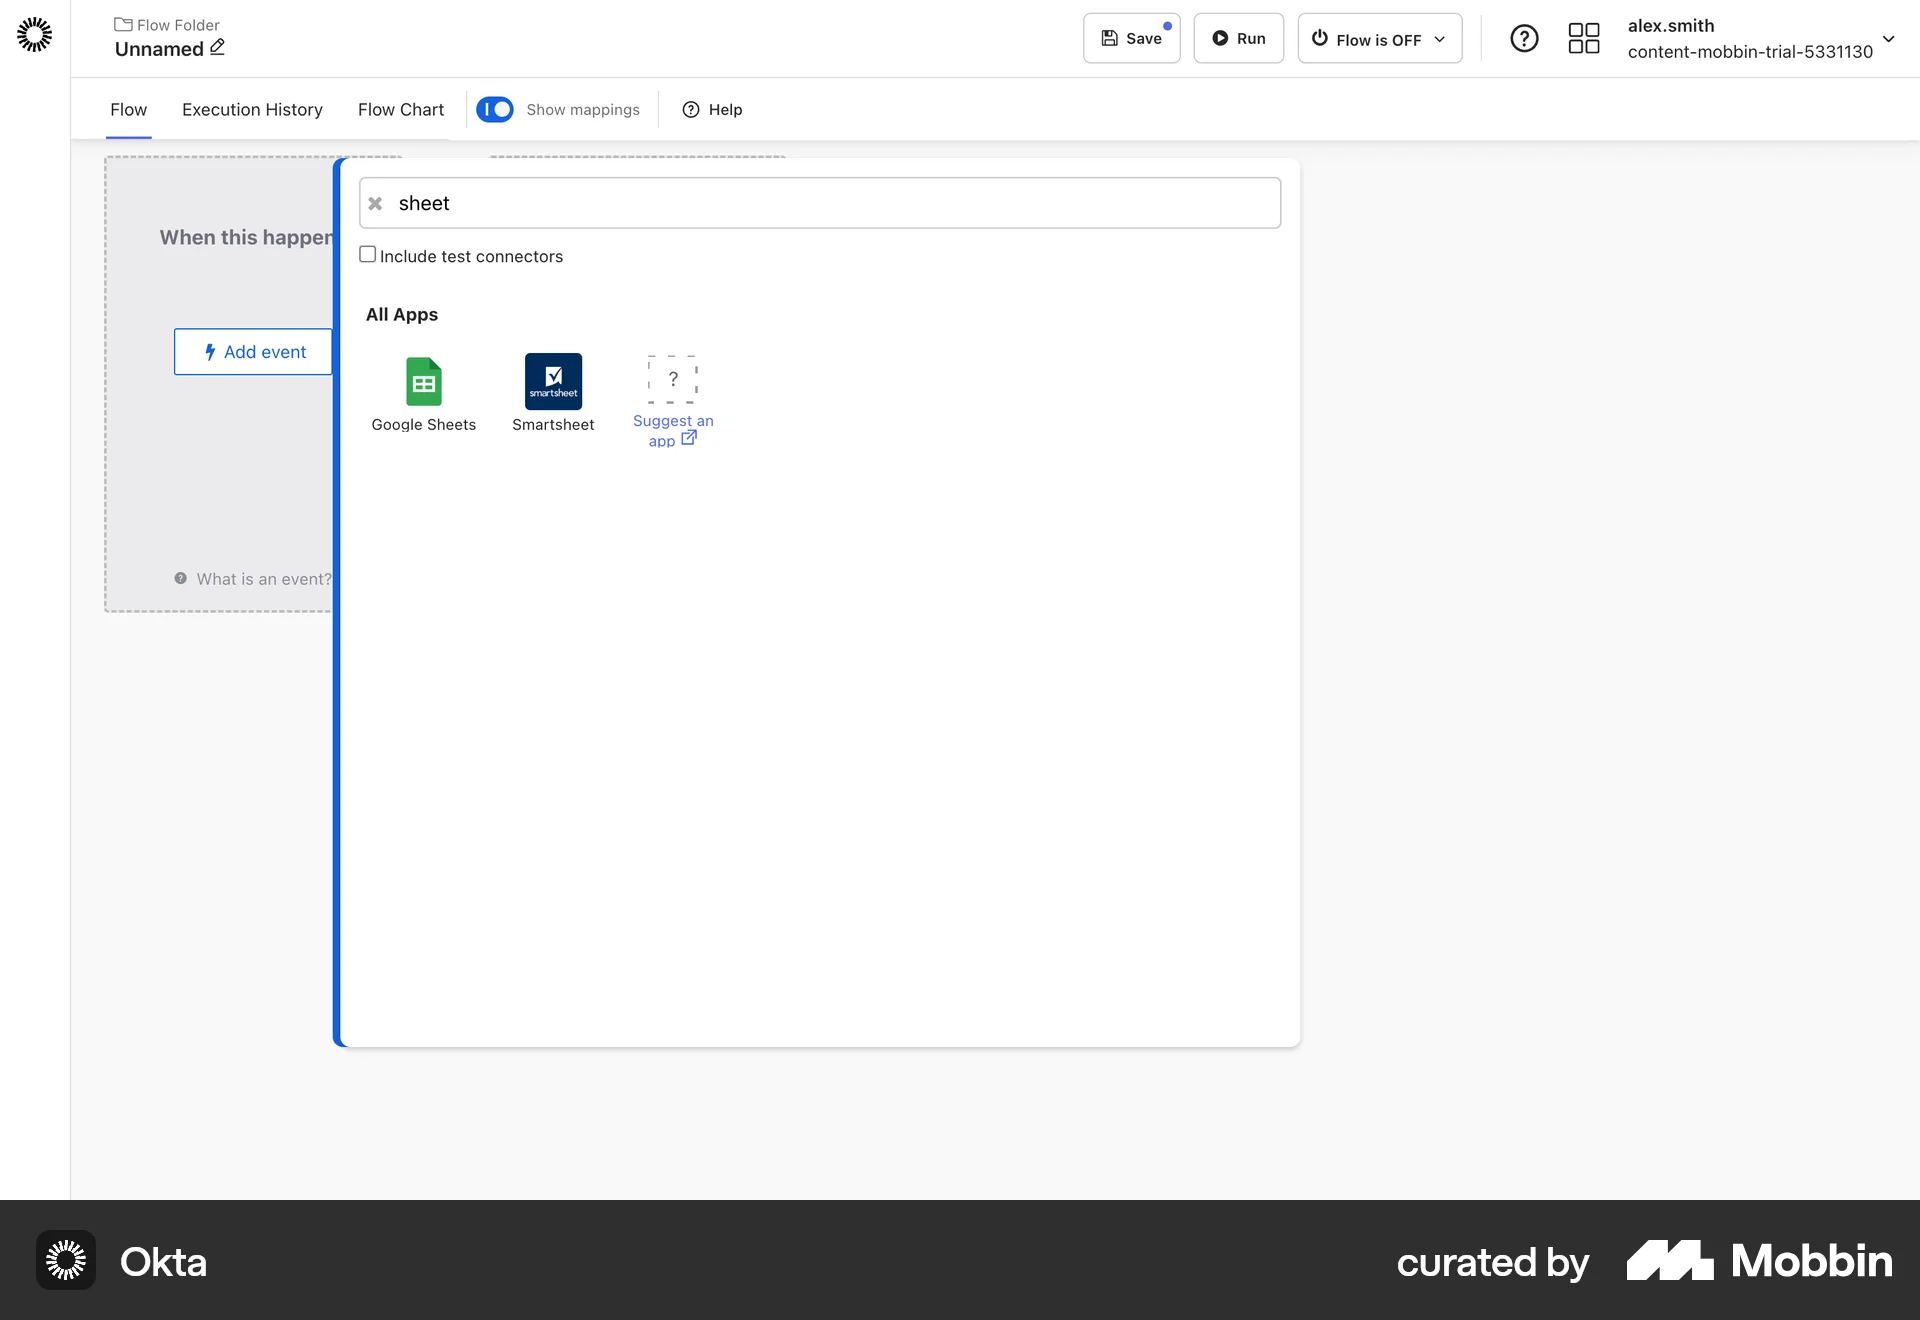
Task: Toggle off Show mappings
Action: coord(495,109)
